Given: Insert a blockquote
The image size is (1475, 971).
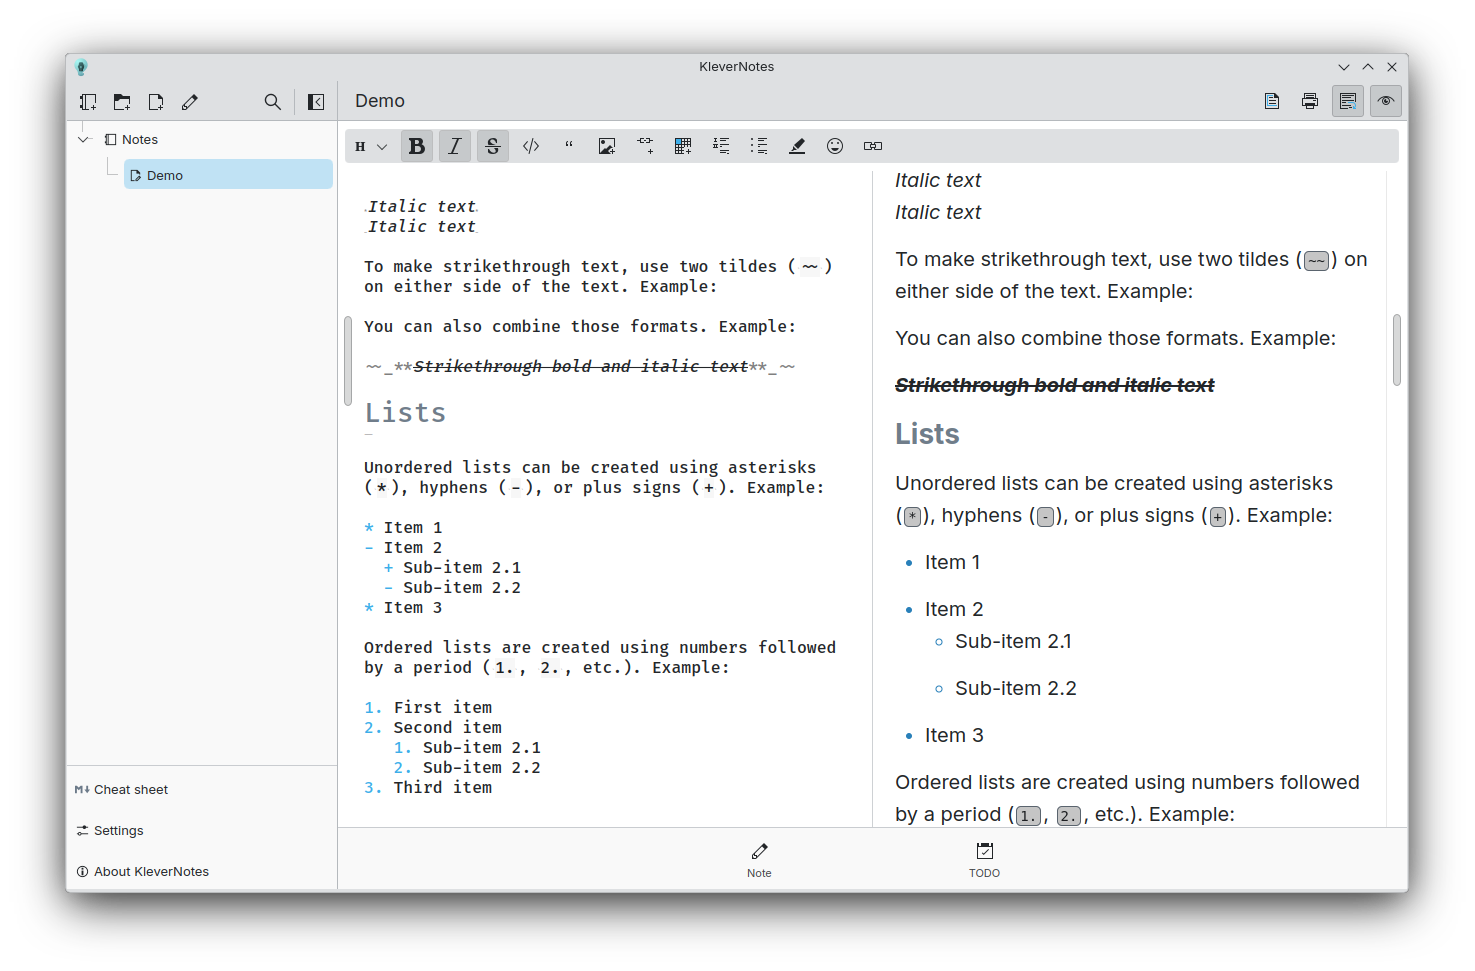Looking at the screenshot, I should (568, 145).
